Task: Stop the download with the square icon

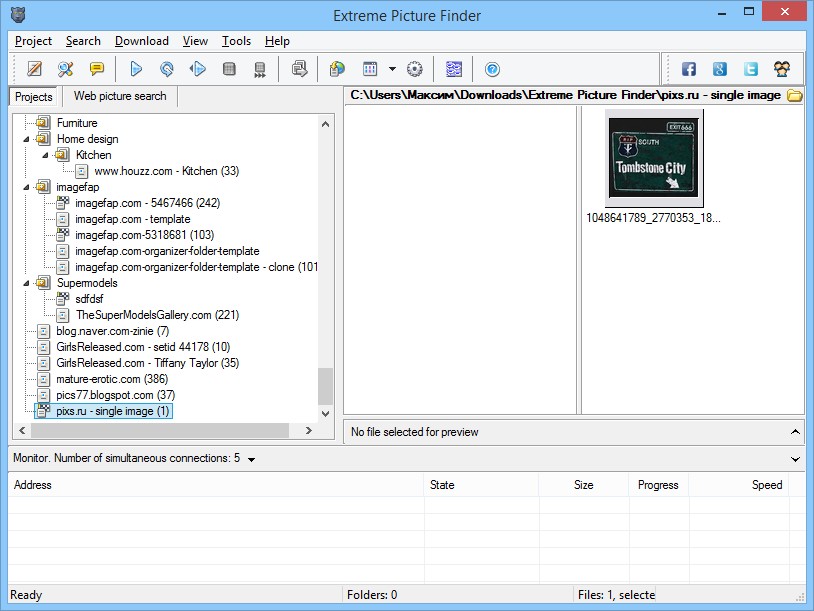Action: tap(229, 69)
